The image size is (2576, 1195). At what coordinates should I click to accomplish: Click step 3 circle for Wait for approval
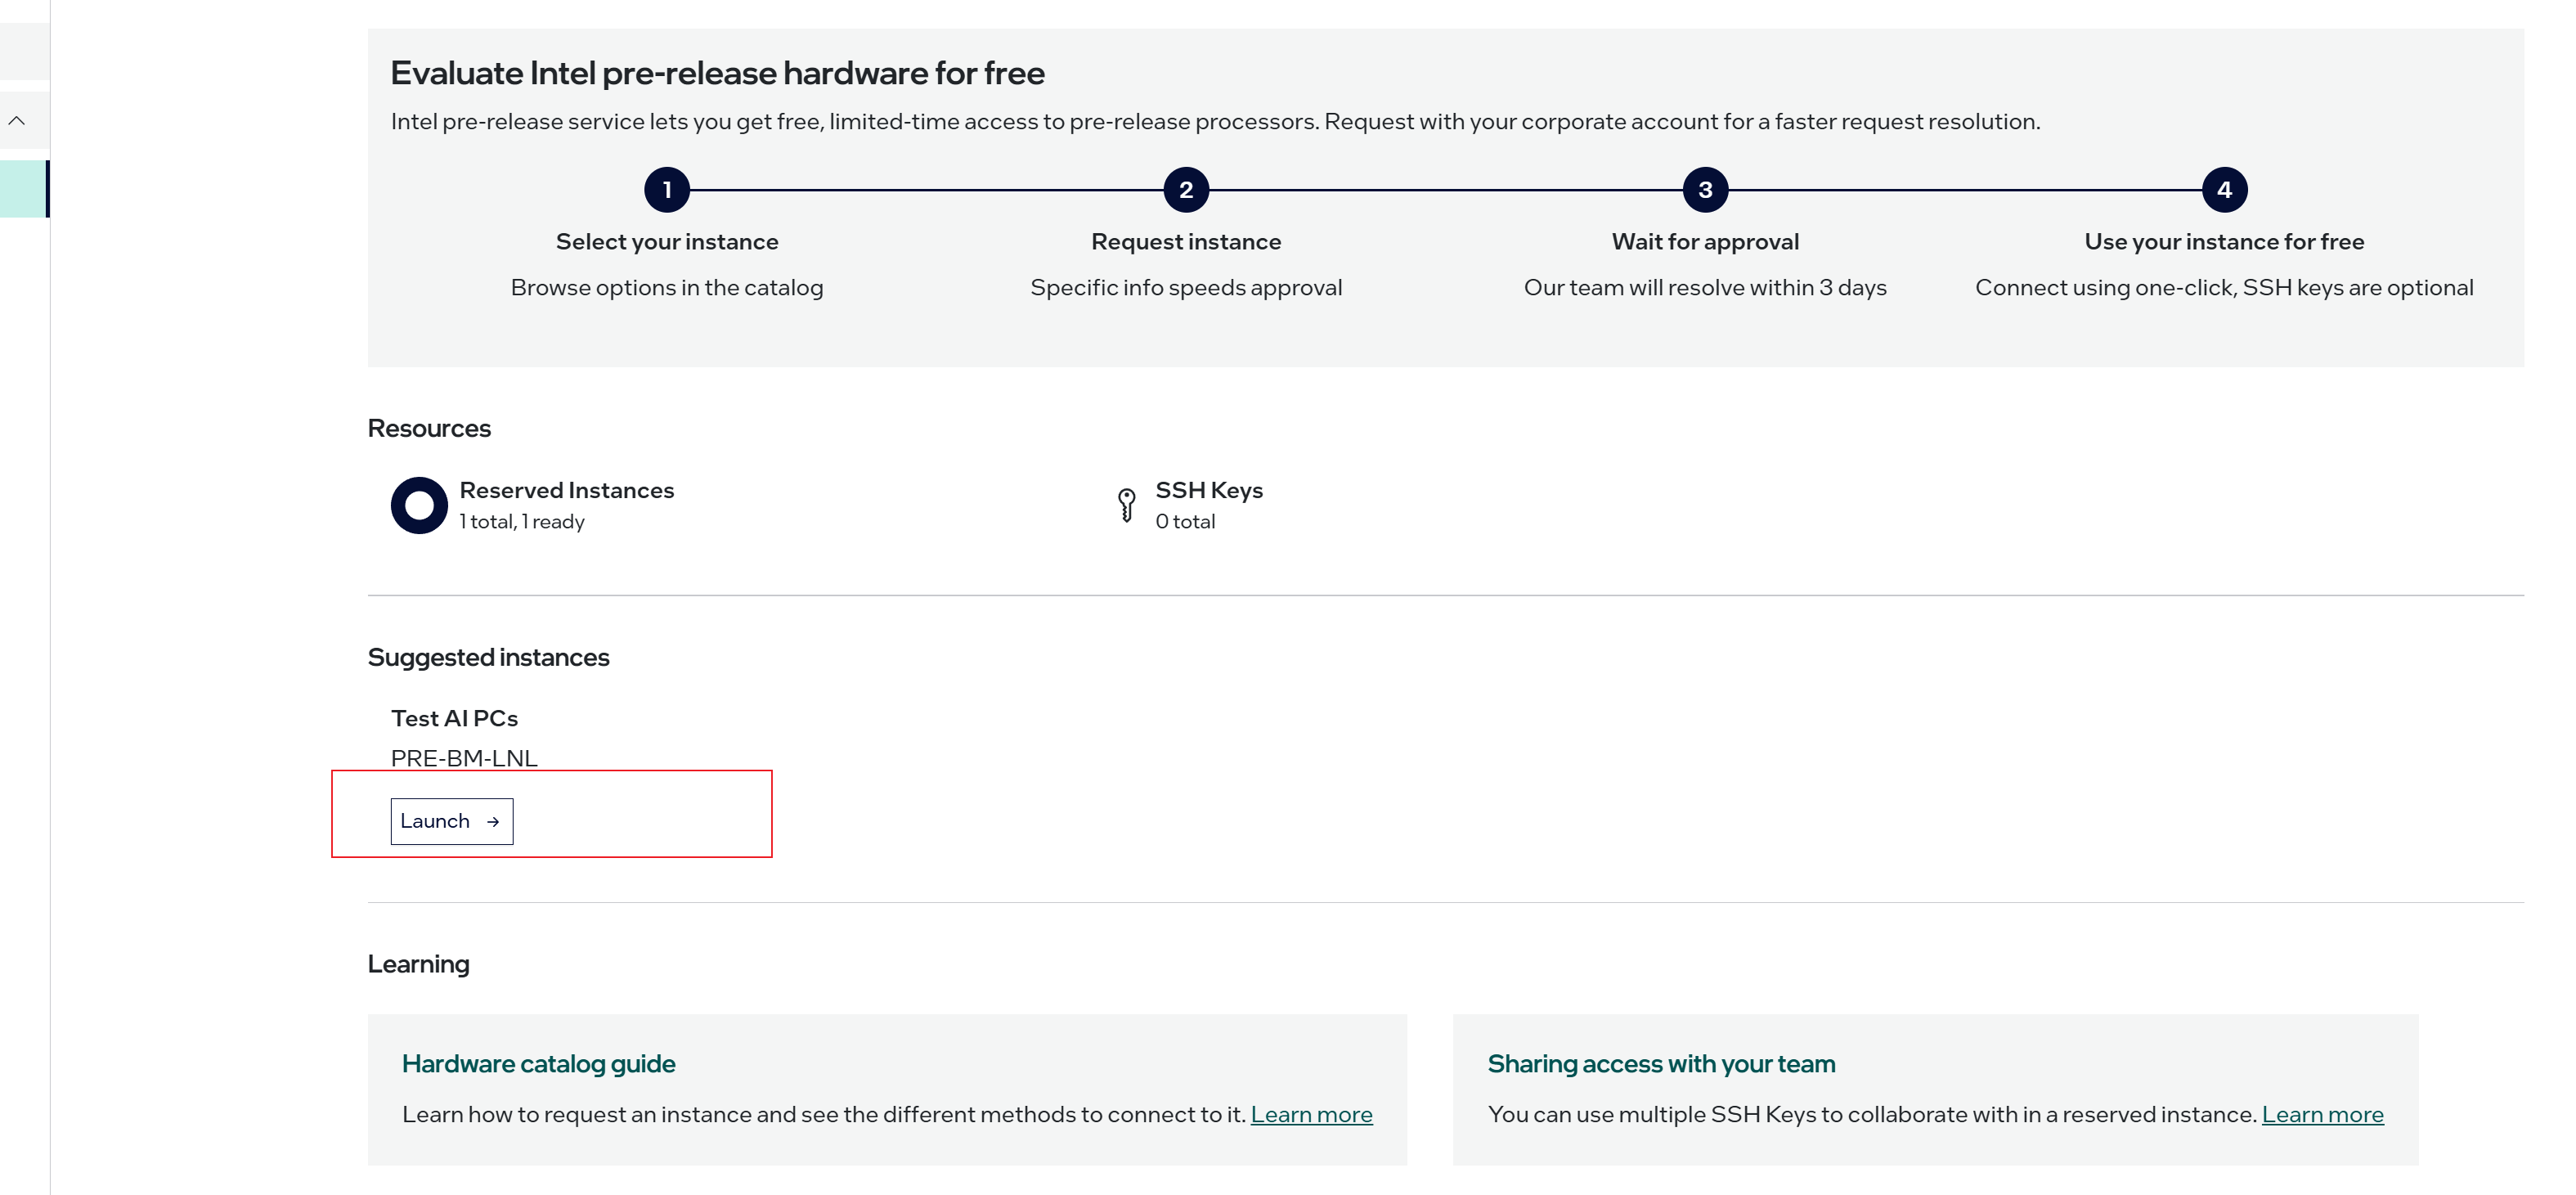point(1705,190)
